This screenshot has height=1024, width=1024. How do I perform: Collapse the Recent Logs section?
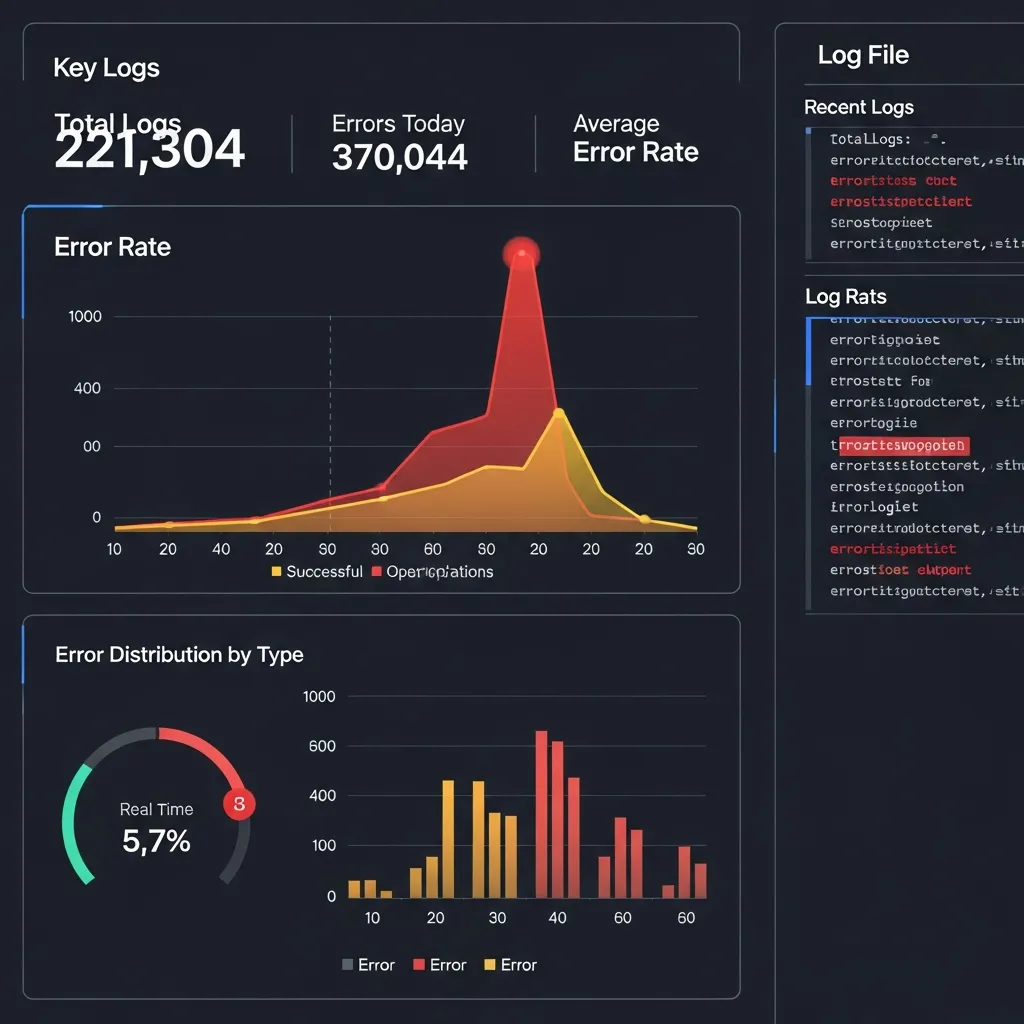coord(859,107)
